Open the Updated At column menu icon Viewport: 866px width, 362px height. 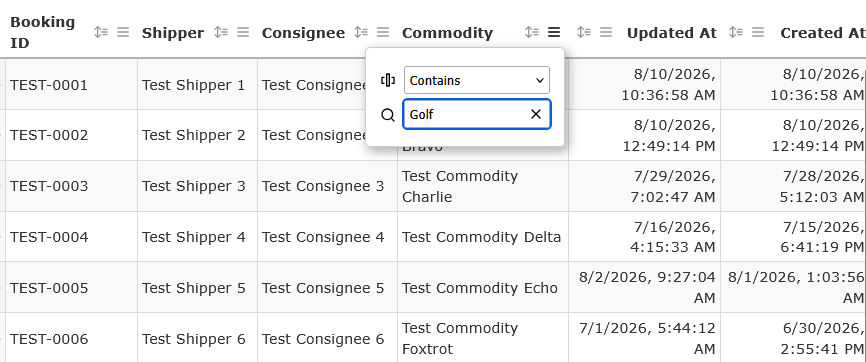(606, 33)
